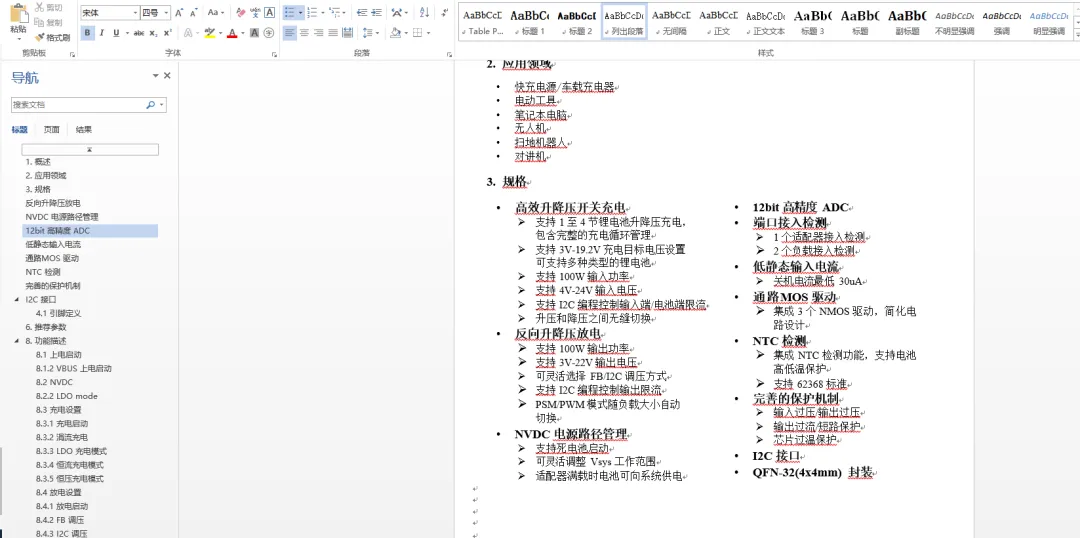Center-align the paragraph

pos(304,32)
